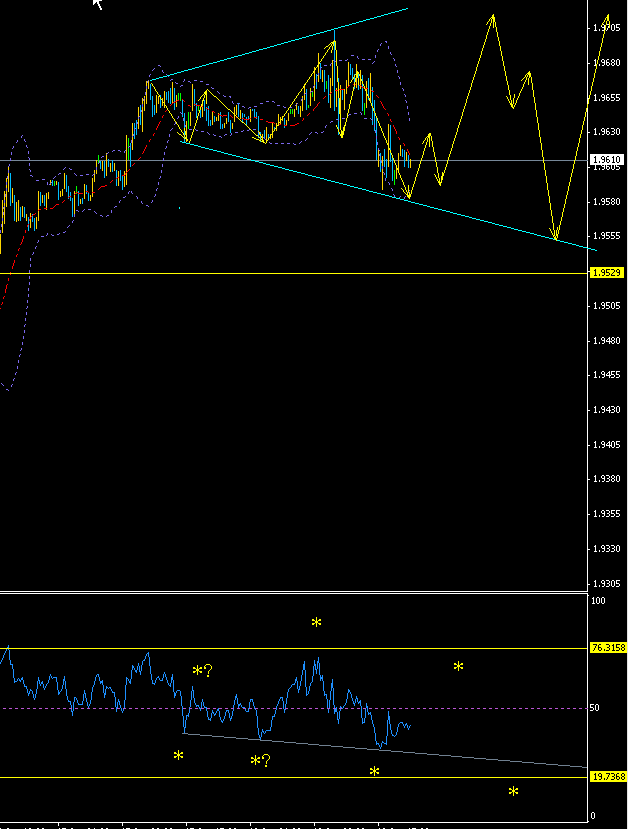Click the 1.9405 price axis value
628x829 pixels.
607,445
